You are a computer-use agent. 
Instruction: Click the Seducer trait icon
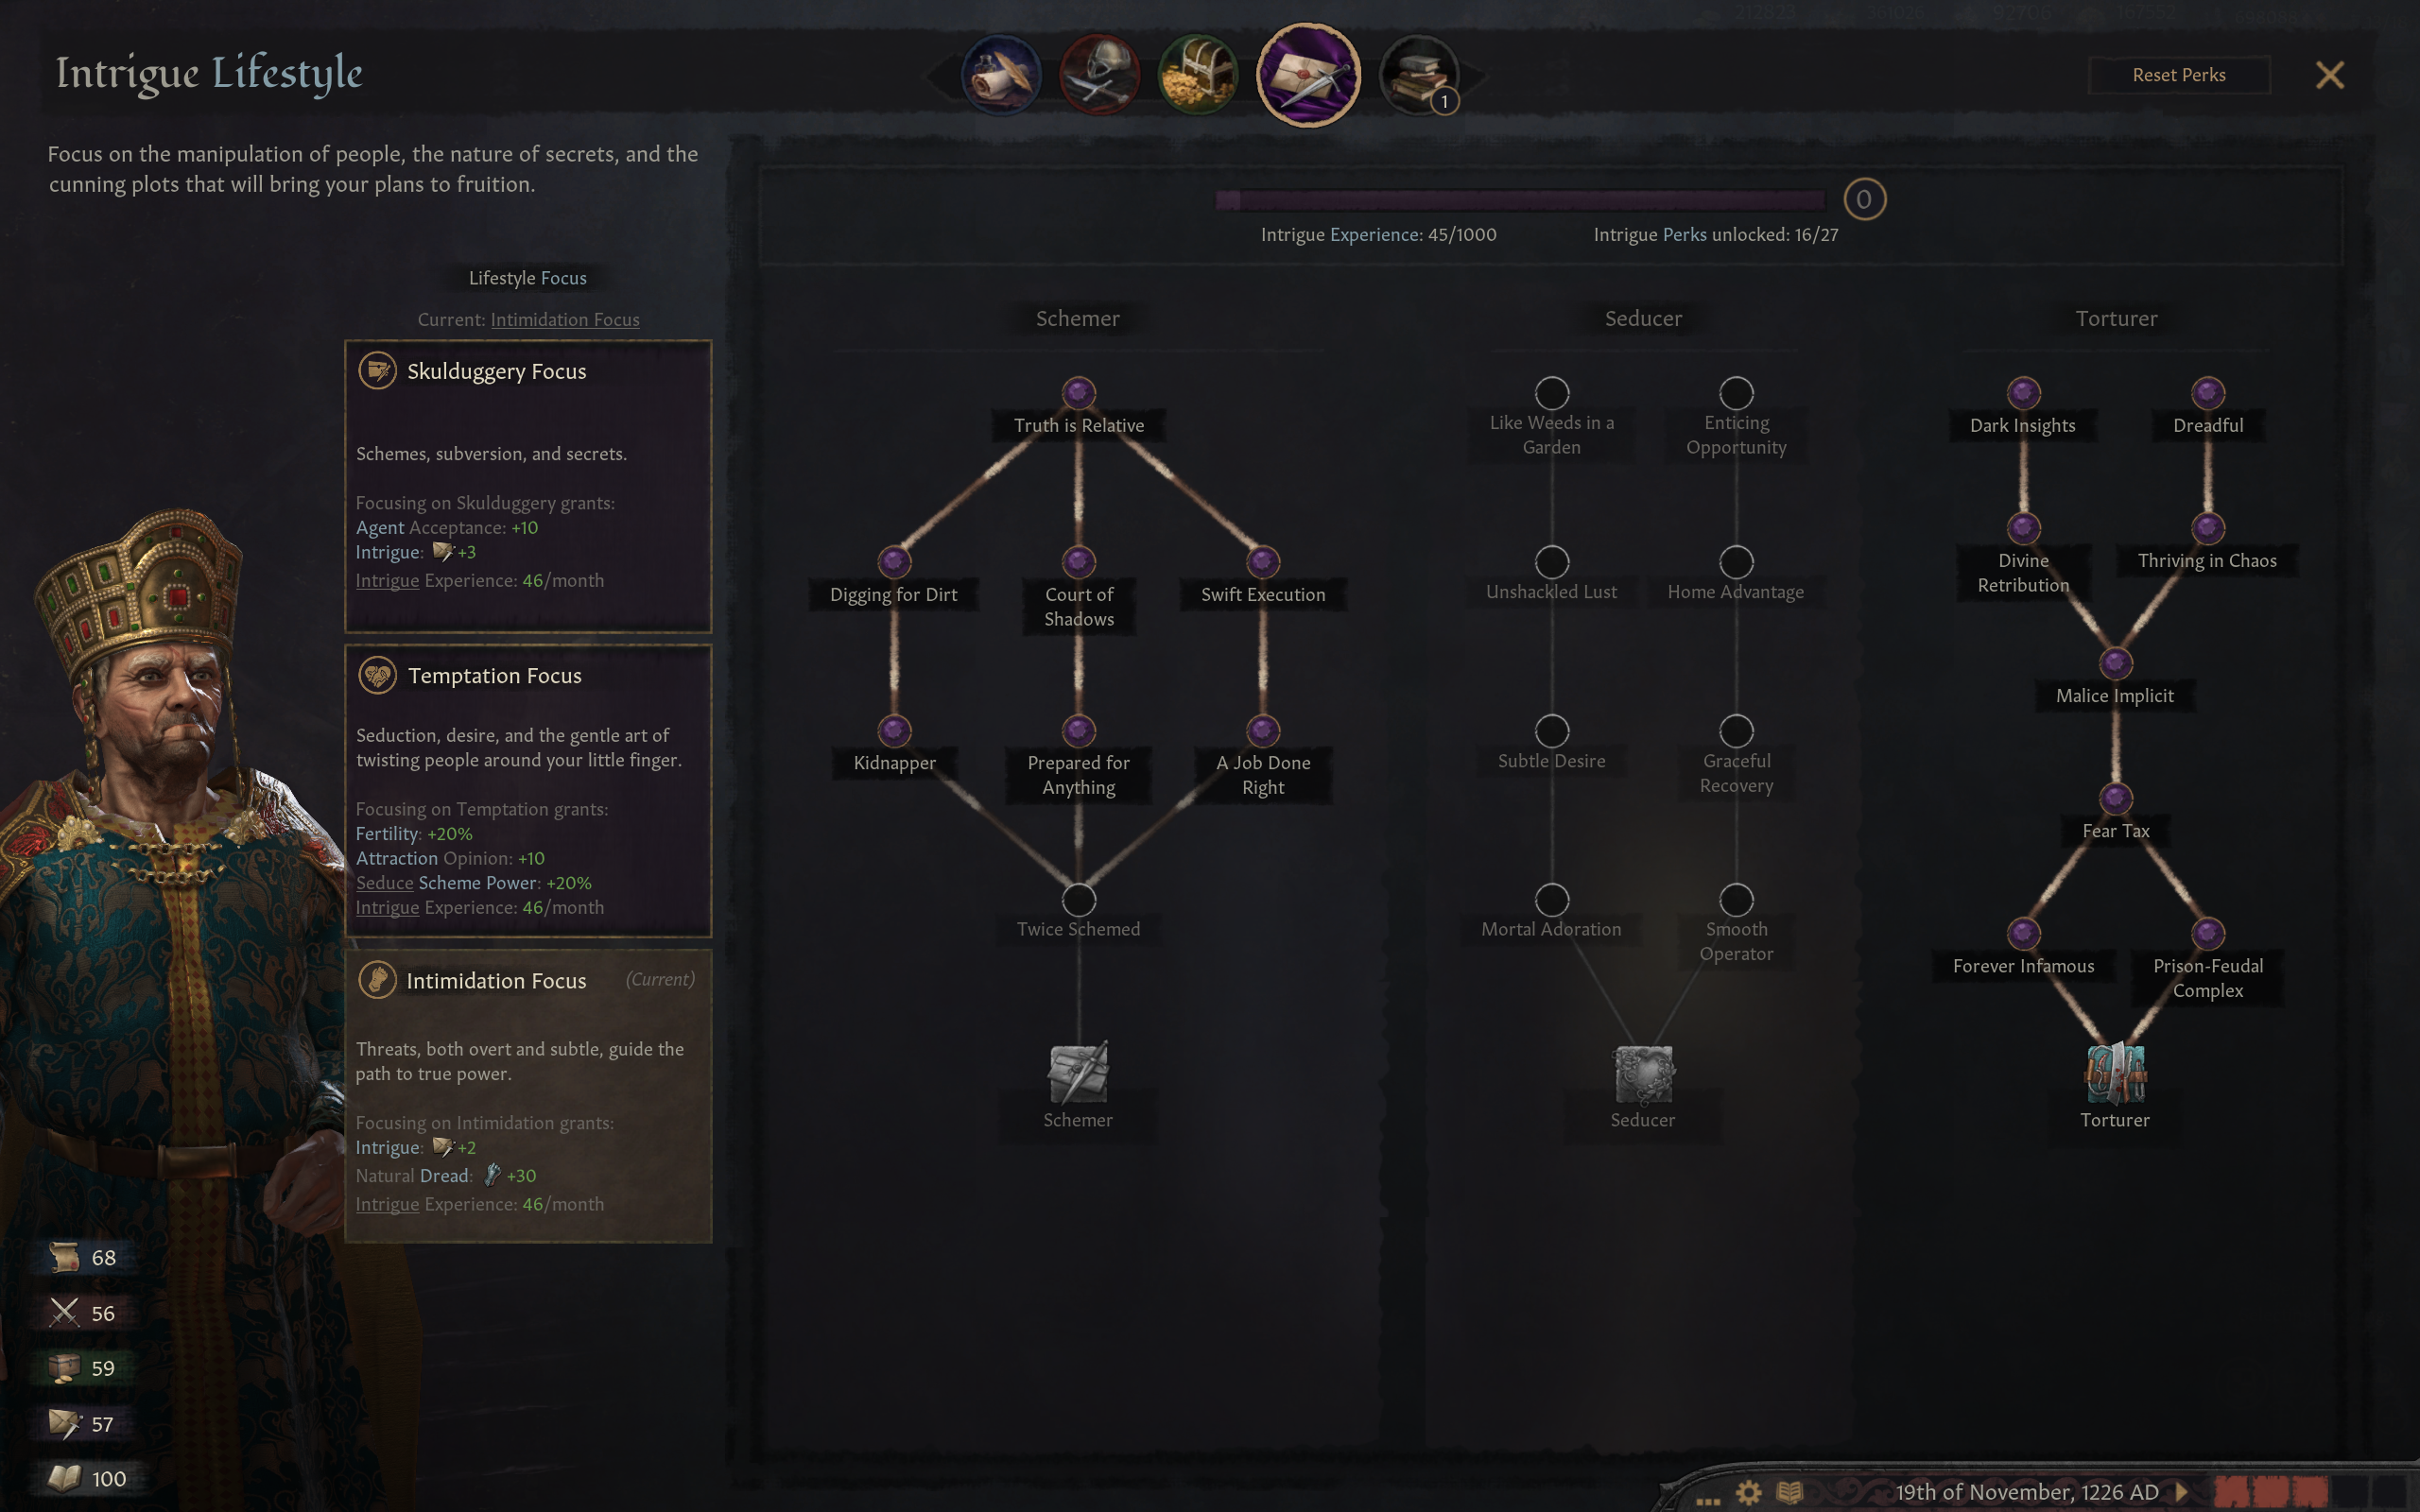point(1643,1072)
